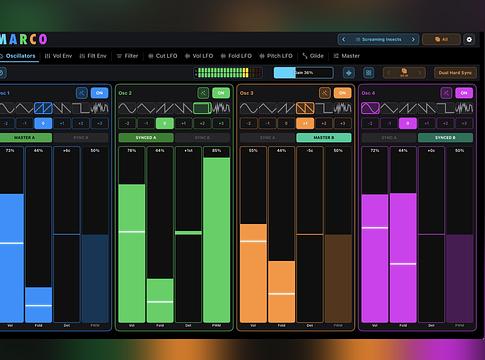Set Osc 4 octave to -1
Image resolution: width=485 pixels, height=360 pixels.
click(x=389, y=124)
